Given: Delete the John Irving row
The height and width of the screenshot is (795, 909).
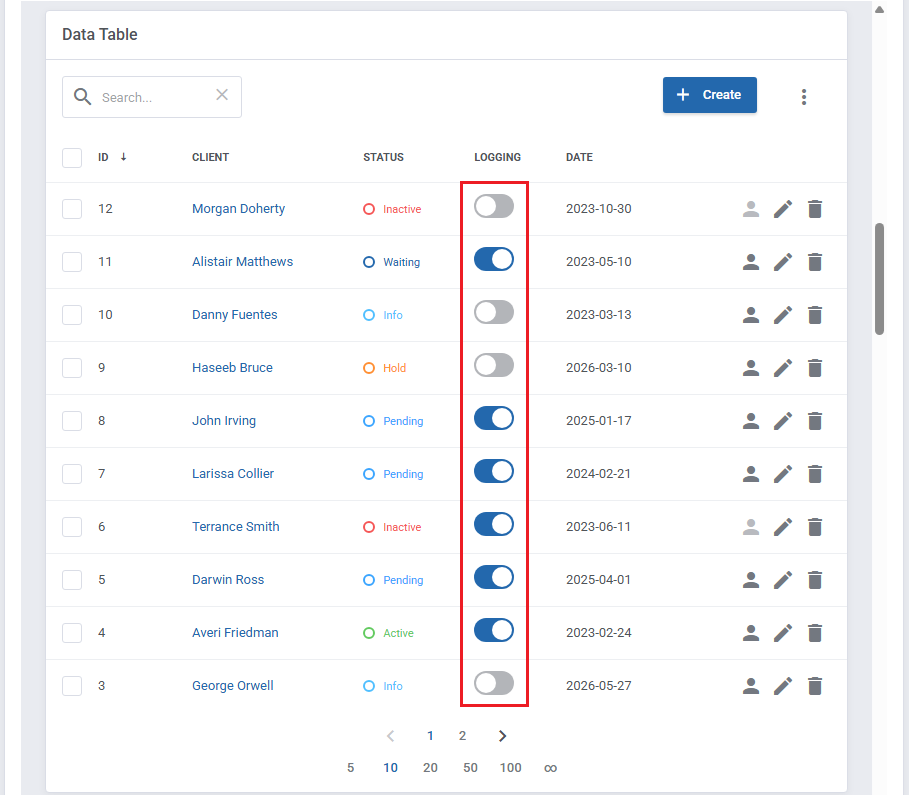Looking at the screenshot, I should 815,421.
